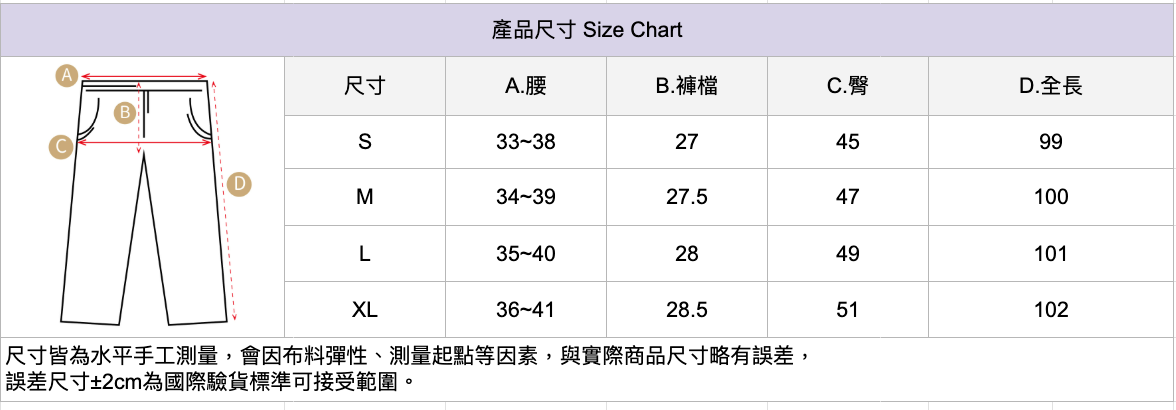Click the 33~38 waist cell
The width and height of the screenshot is (1176, 410).
click(526, 142)
